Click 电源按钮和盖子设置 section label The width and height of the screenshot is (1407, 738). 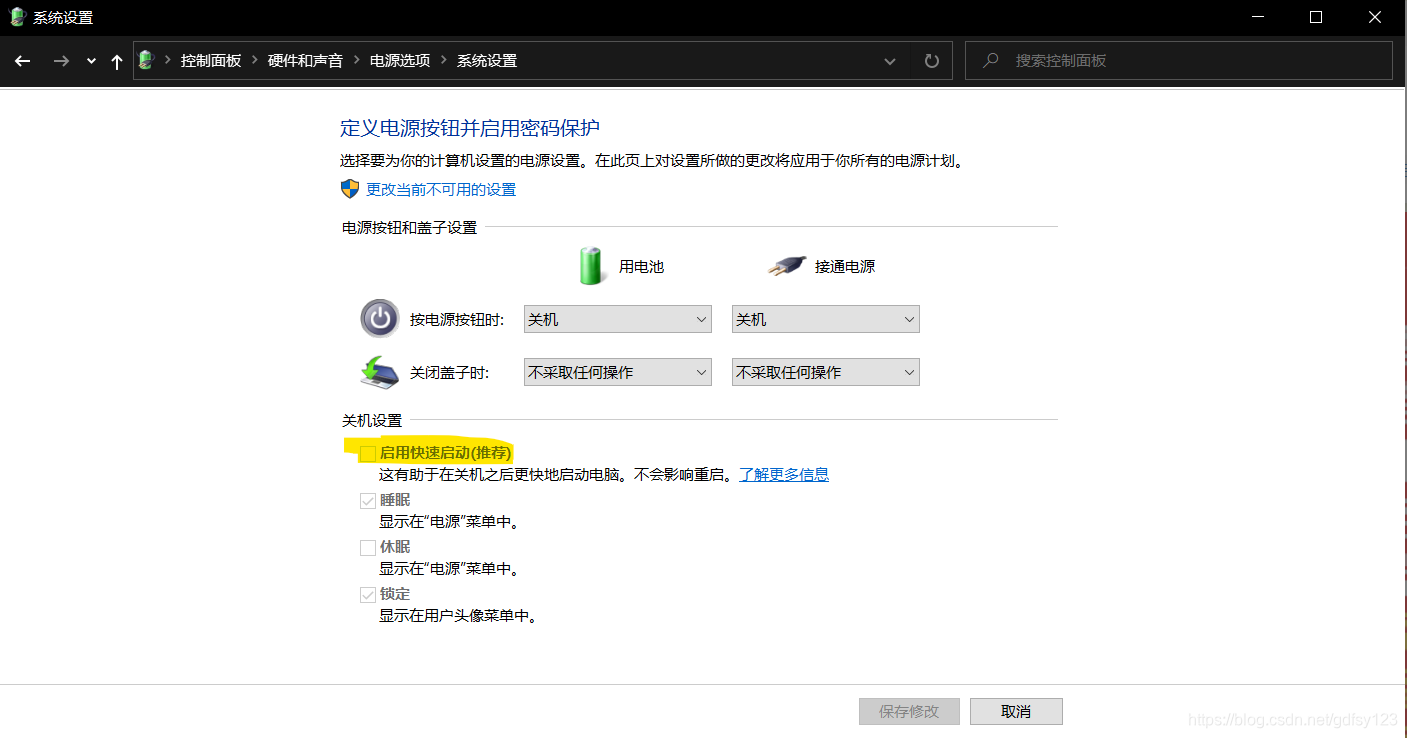click(410, 227)
